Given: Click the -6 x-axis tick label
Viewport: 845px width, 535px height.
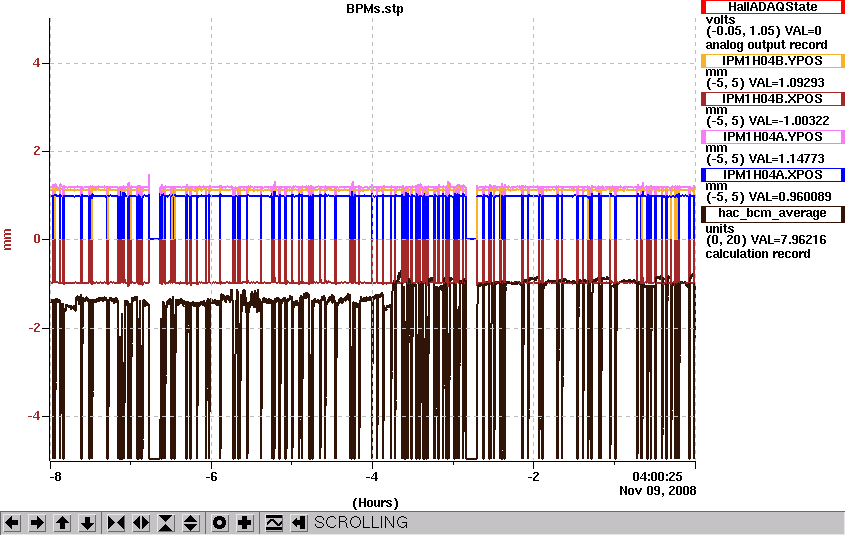Looking at the screenshot, I should point(211,477).
